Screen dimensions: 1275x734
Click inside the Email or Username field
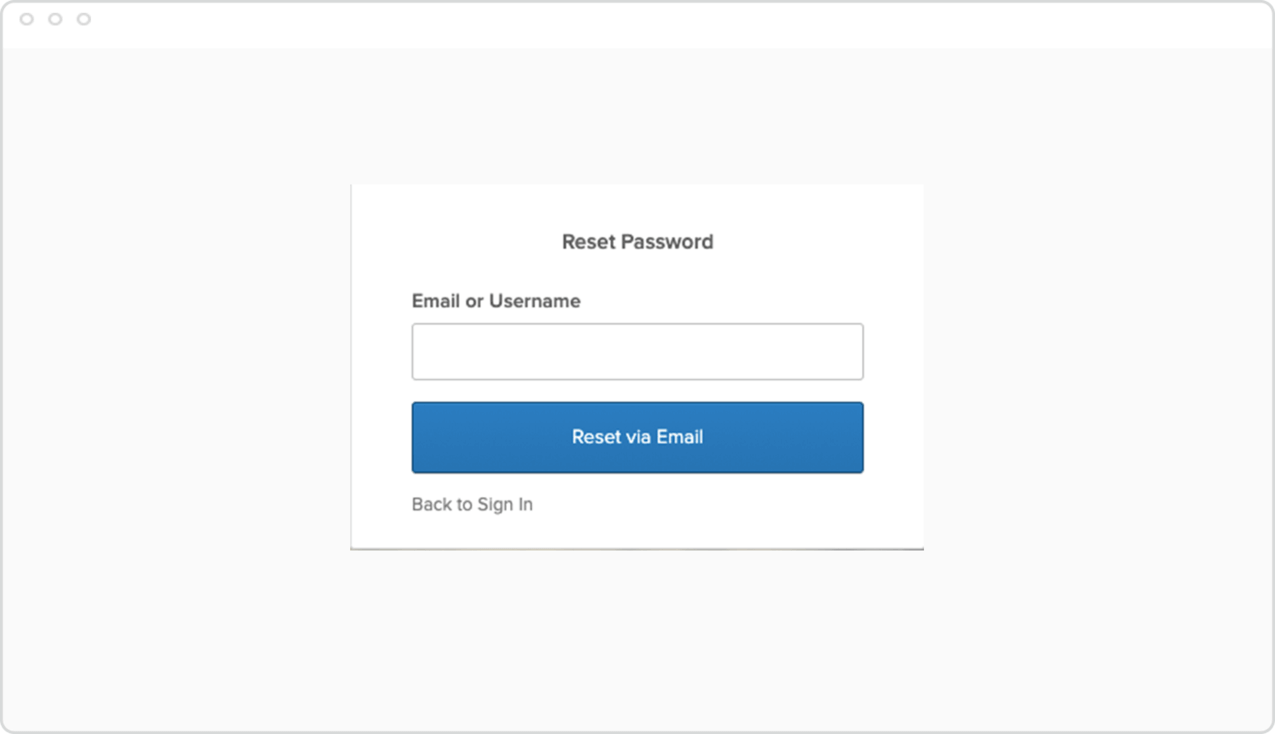pos(637,351)
